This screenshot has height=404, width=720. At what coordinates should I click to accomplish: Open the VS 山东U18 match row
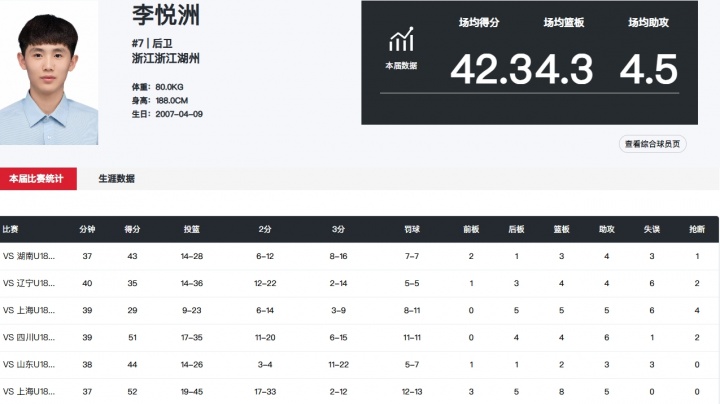coord(30,365)
